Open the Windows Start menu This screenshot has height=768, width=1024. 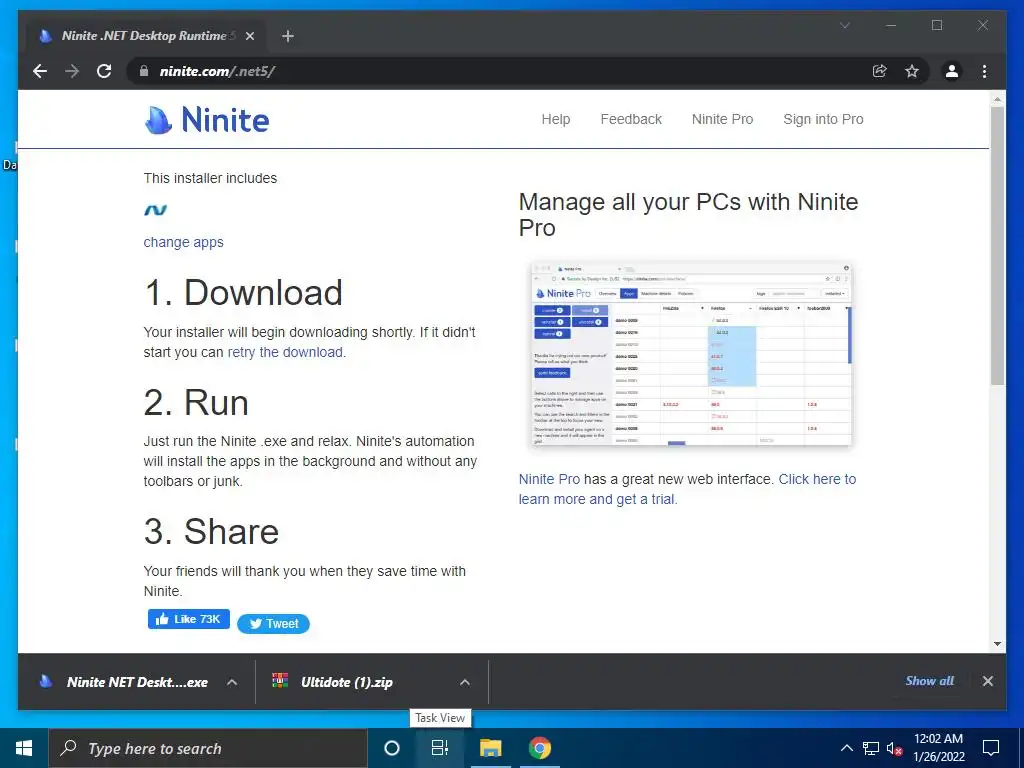(24, 748)
